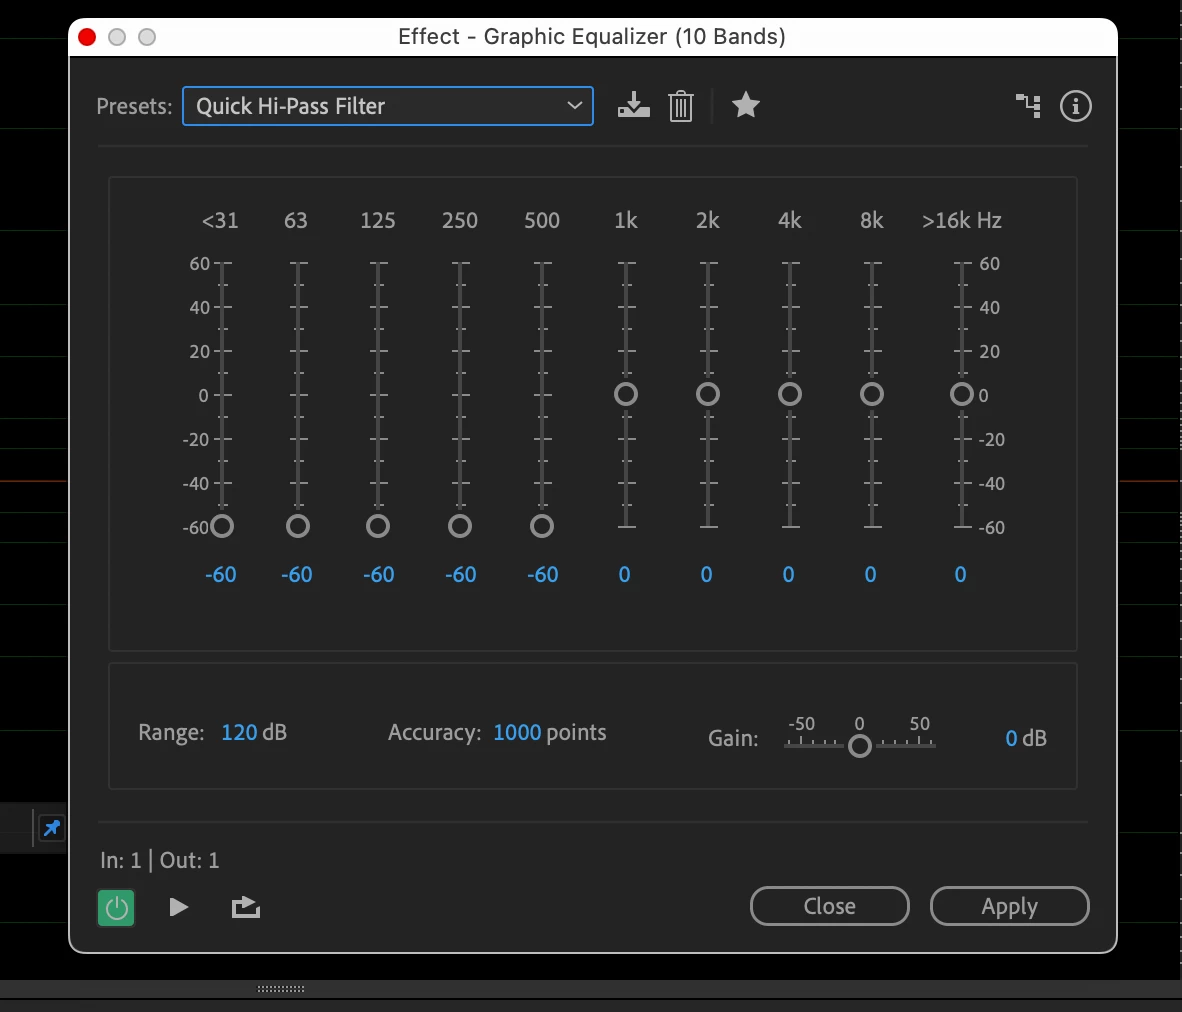
Task: Click the <31 Hz band slider handle
Action: coord(222,526)
